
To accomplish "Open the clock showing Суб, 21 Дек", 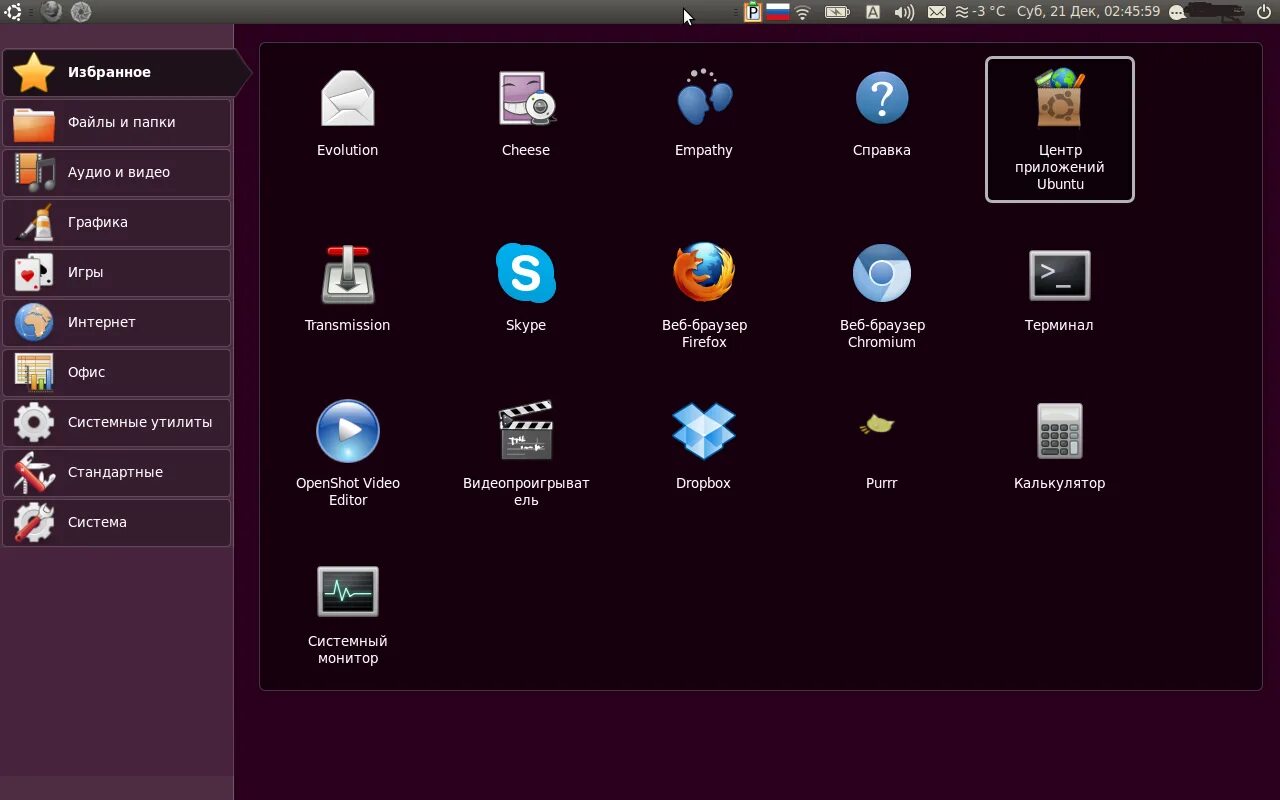I will click(x=1088, y=12).
